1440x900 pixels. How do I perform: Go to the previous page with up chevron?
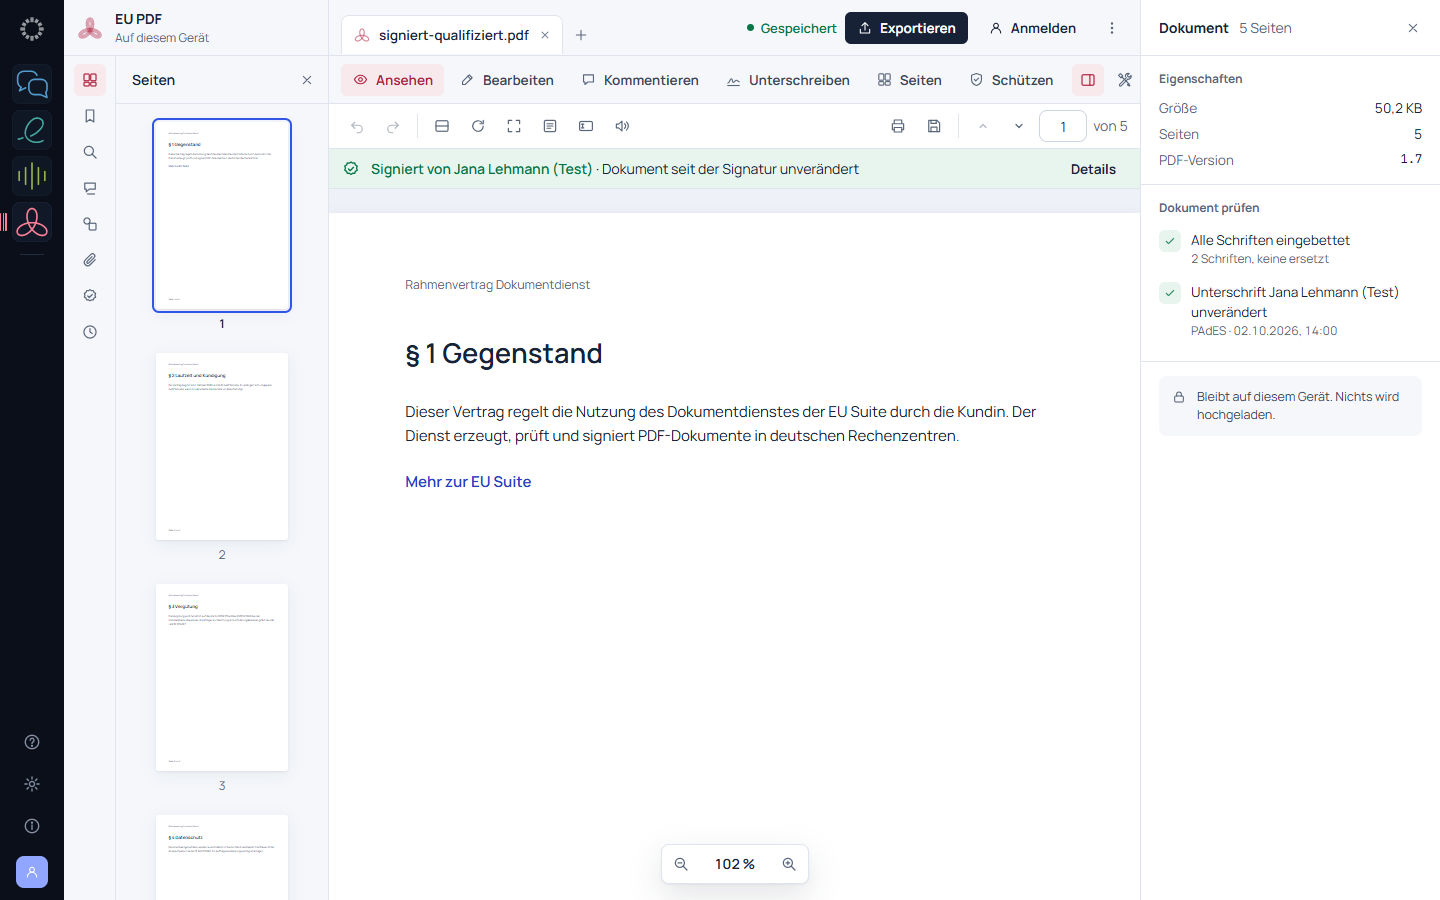983,126
